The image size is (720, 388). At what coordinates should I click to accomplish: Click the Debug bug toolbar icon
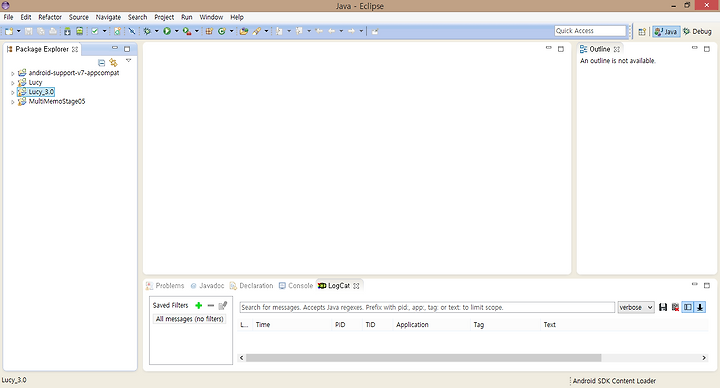click(147, 31)
